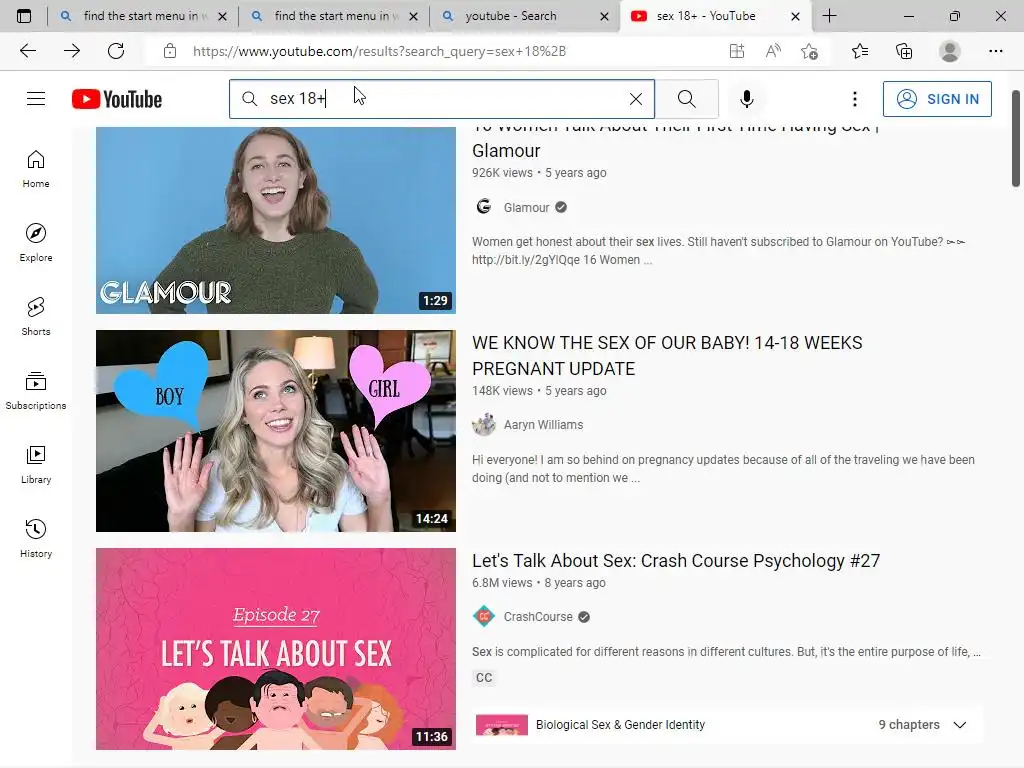Add this page to favorites
Screen dimensions: 1024x768
point(809,51)
